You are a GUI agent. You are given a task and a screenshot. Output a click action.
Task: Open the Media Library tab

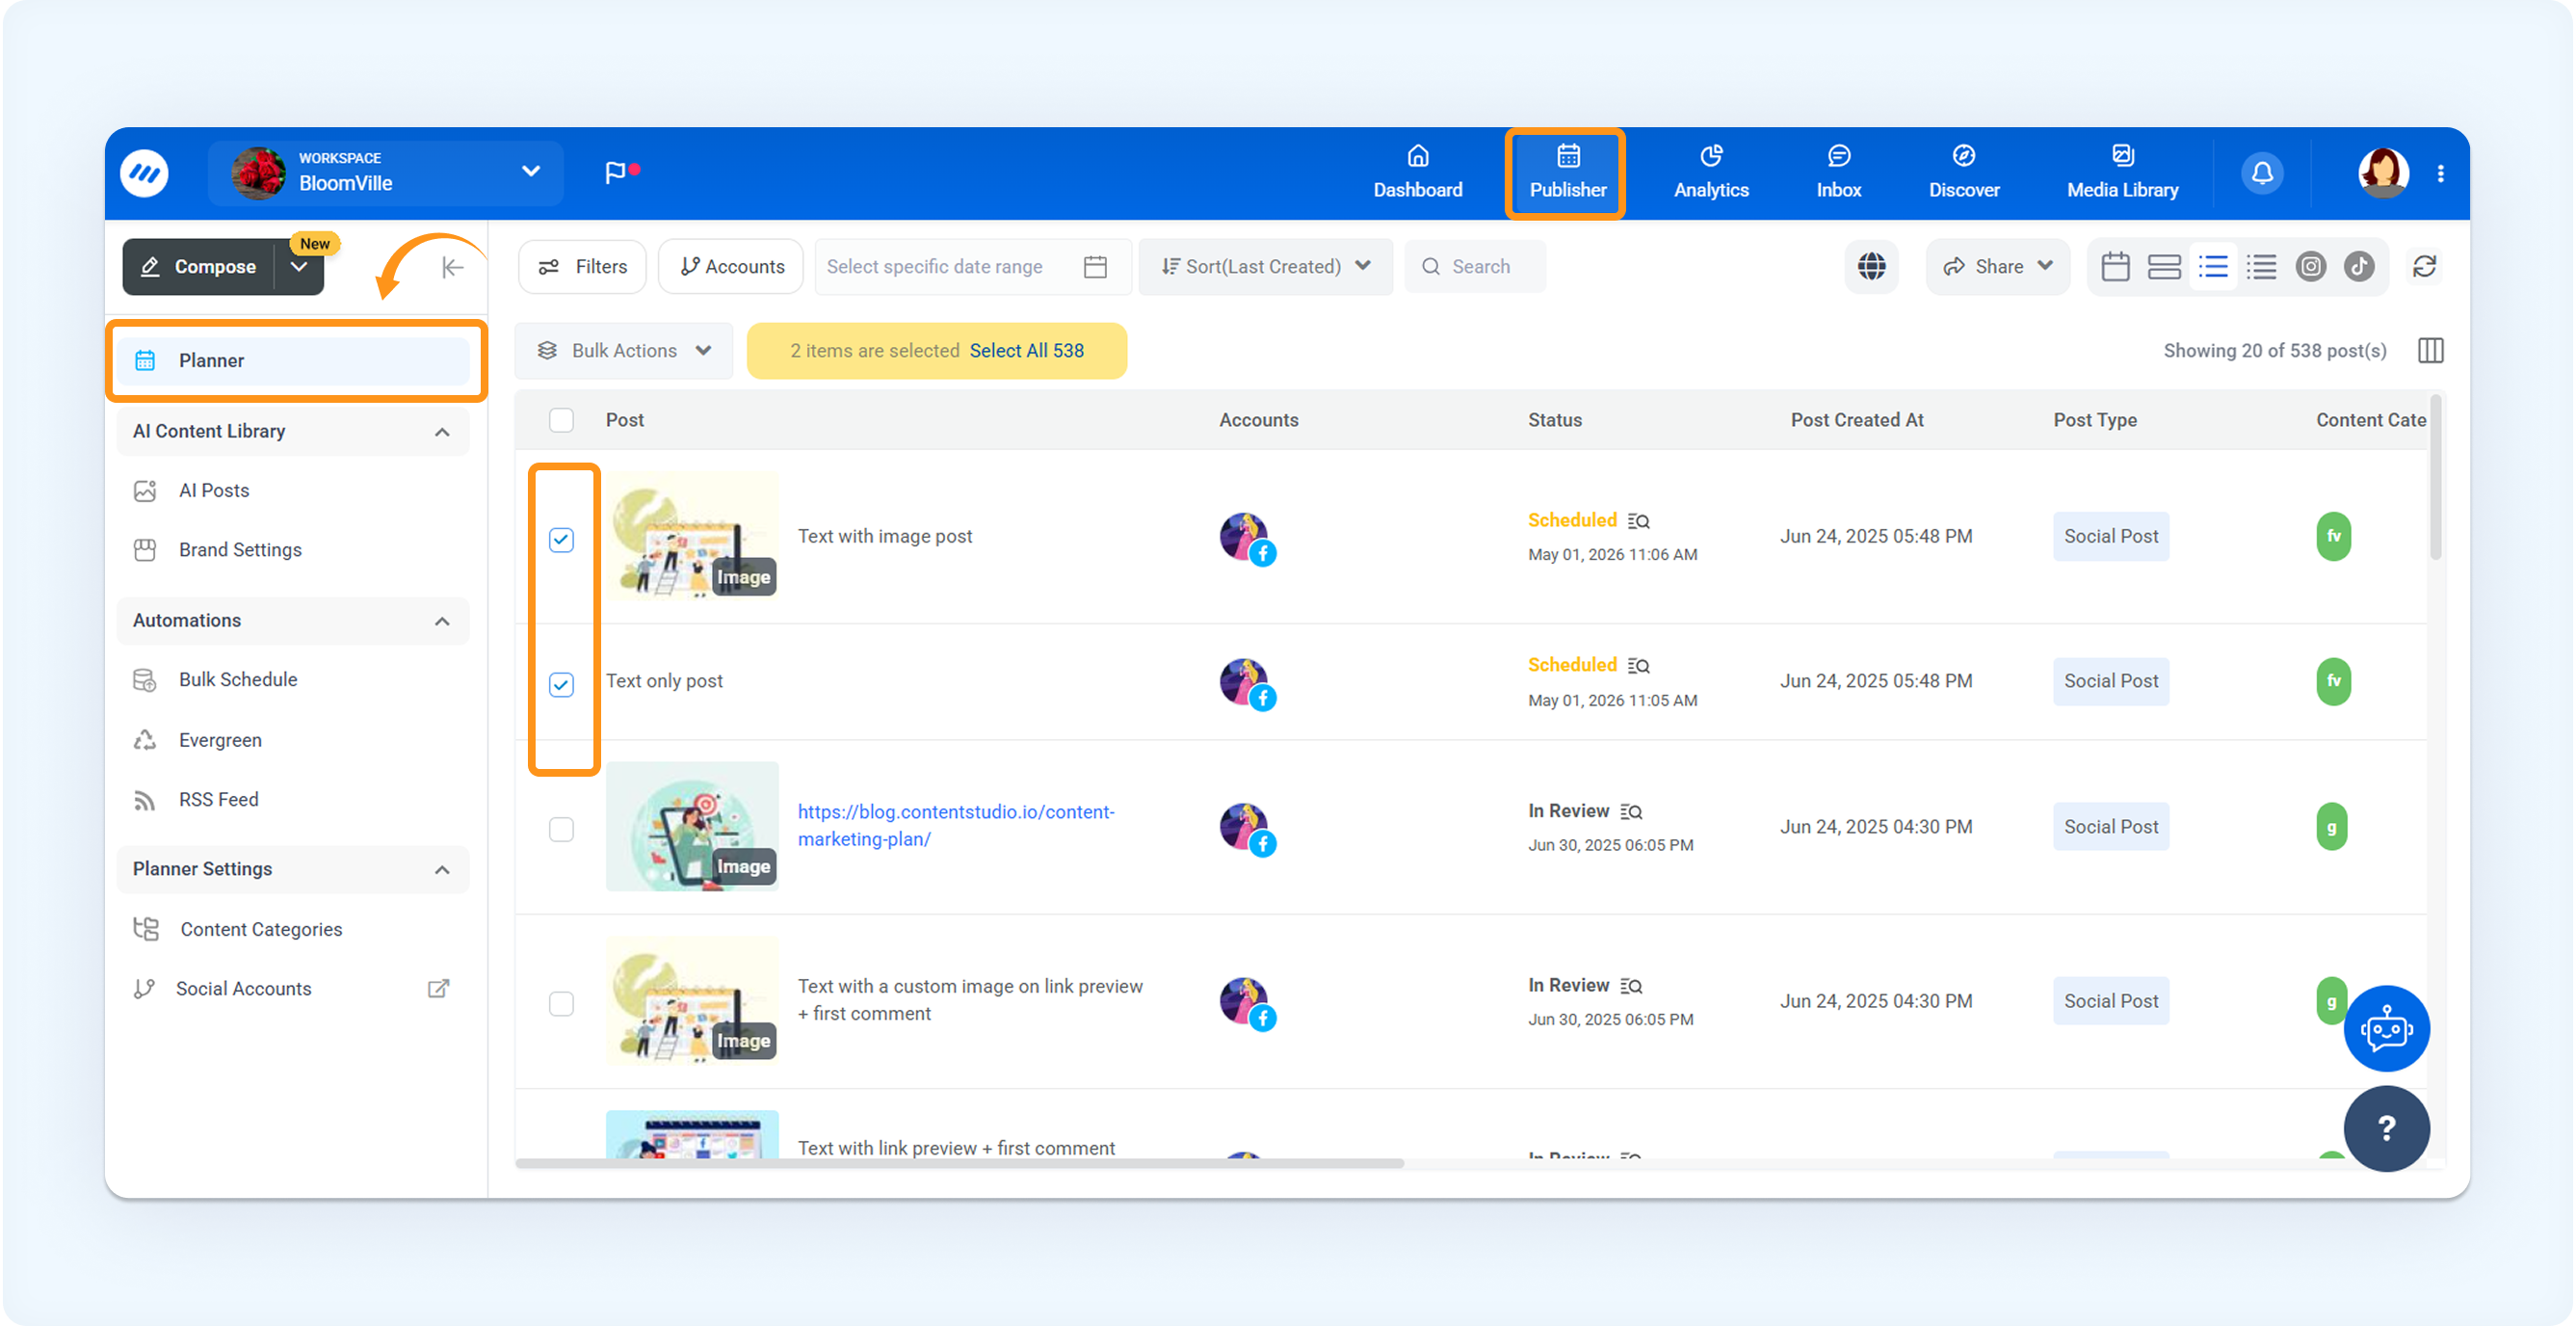point(2122,173)
